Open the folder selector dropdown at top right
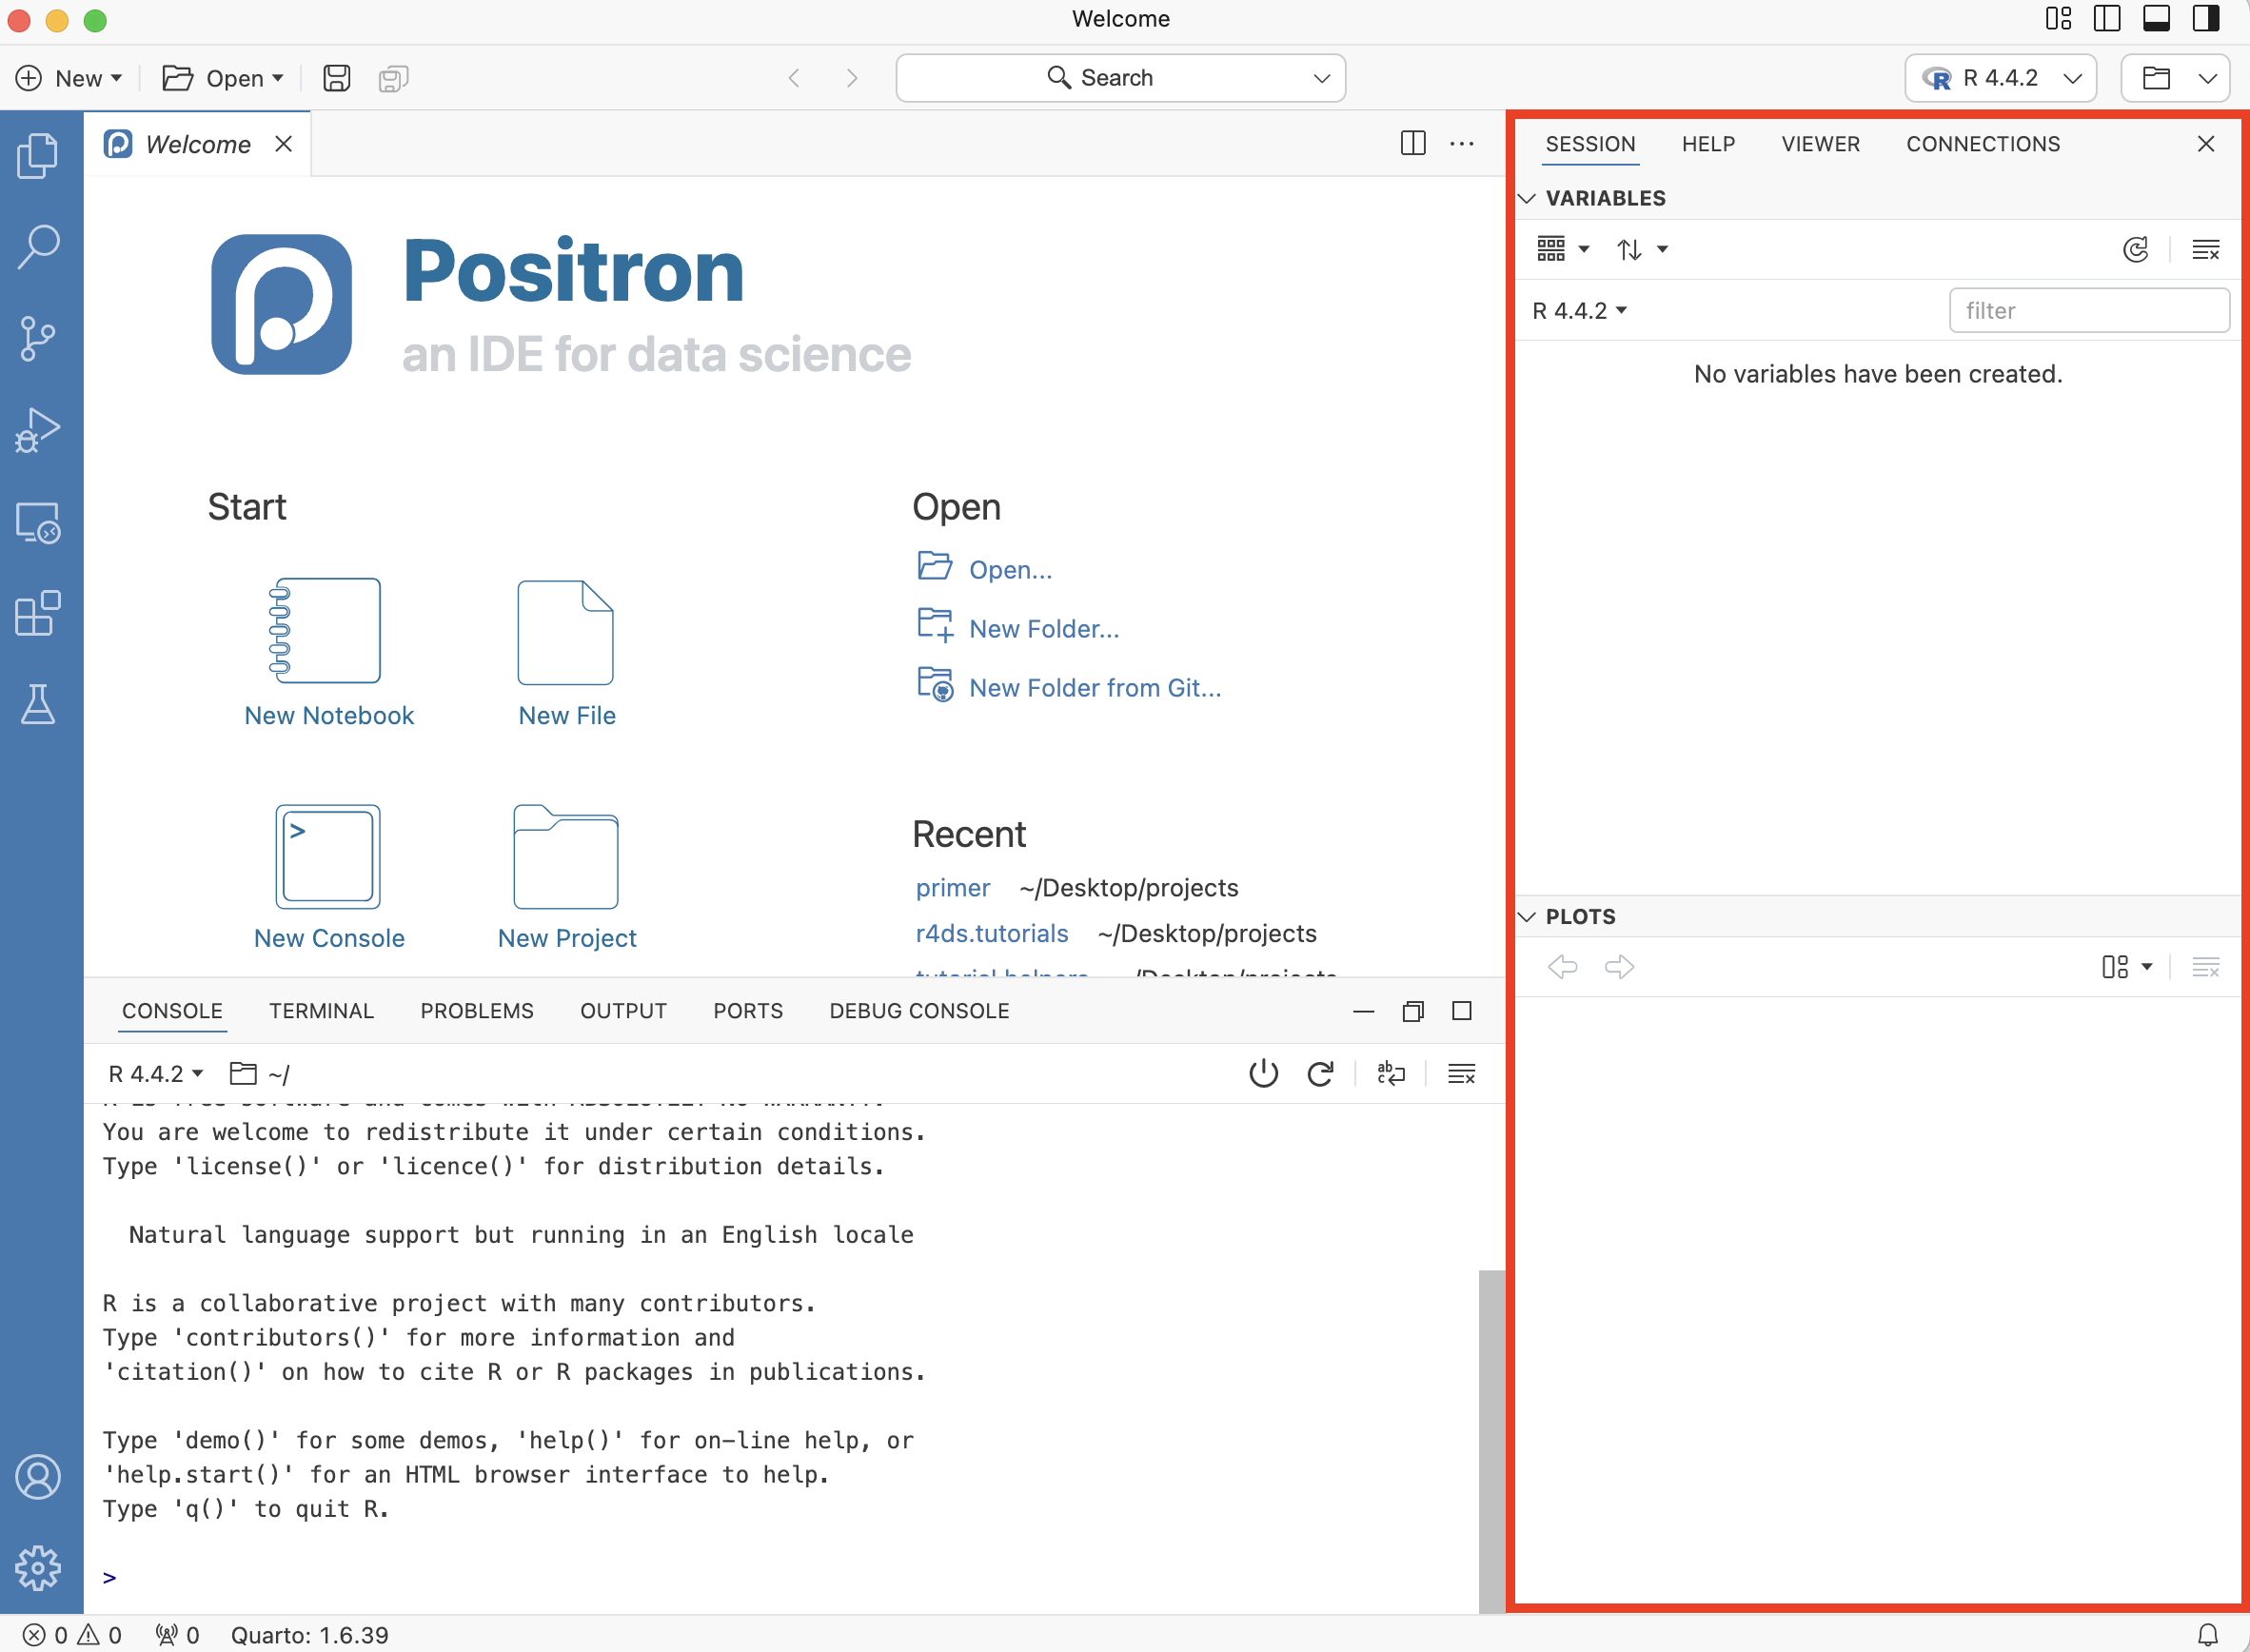 [x=2175, y=78]
